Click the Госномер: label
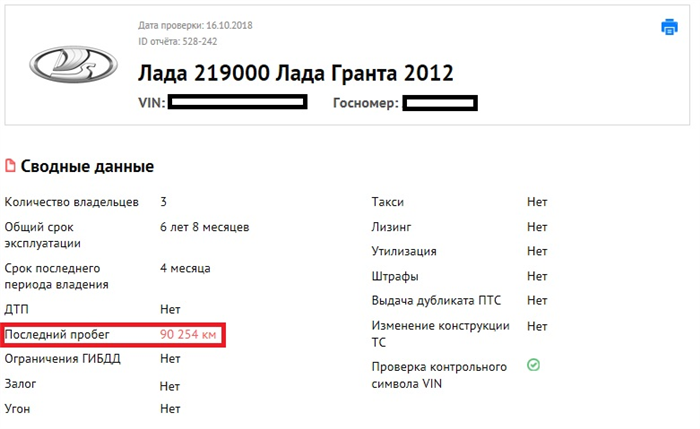This screenshot has width=700, height=429. (366, 103)
